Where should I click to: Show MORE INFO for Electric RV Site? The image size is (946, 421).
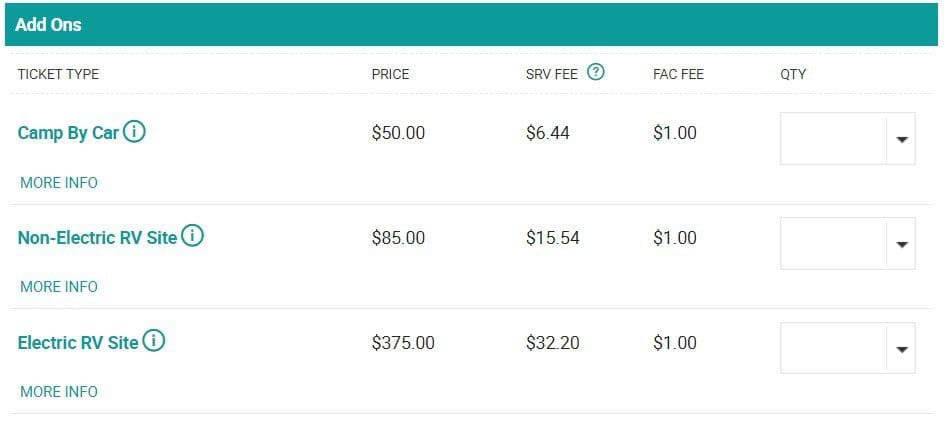(59, 391)
